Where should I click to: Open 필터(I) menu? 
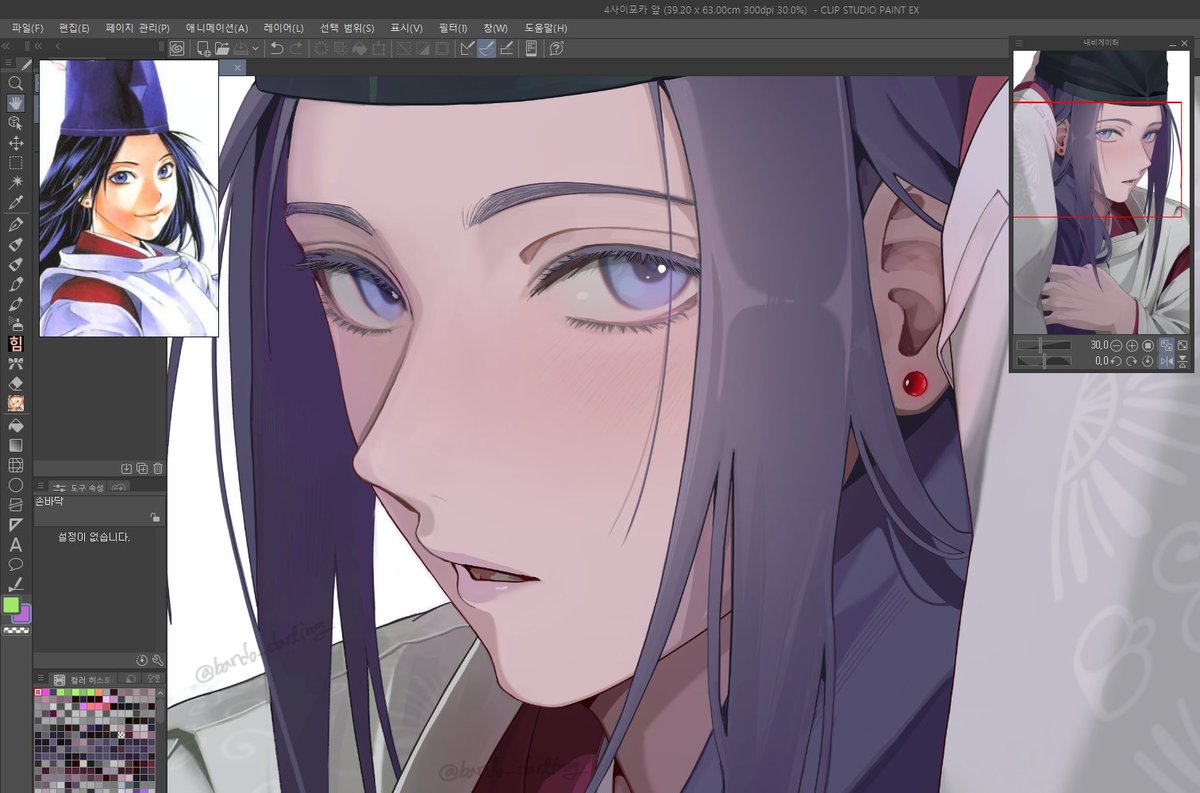coord(453,28)
